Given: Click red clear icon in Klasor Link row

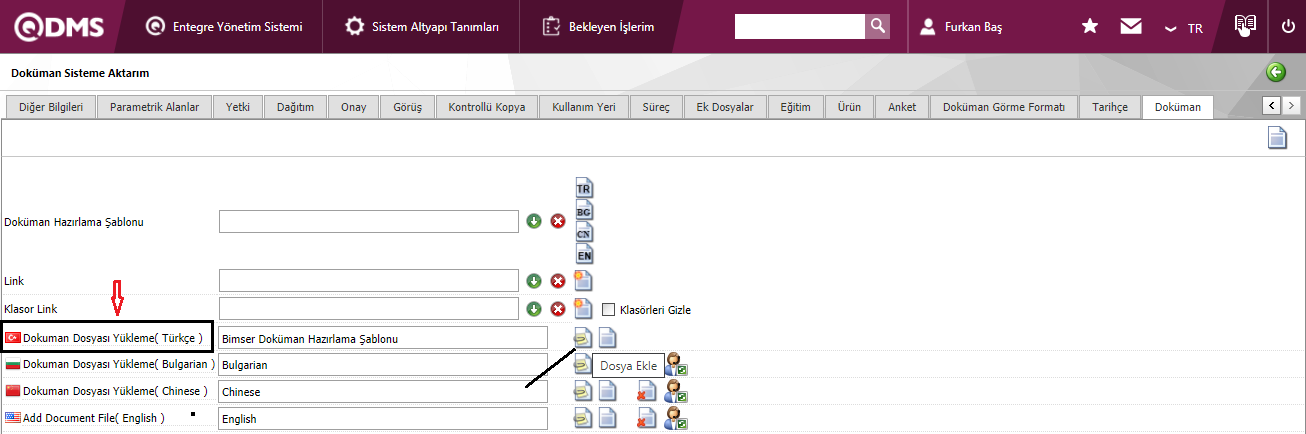Looking at the screenshot, I should pyautogui.click(x=558, y=309).
